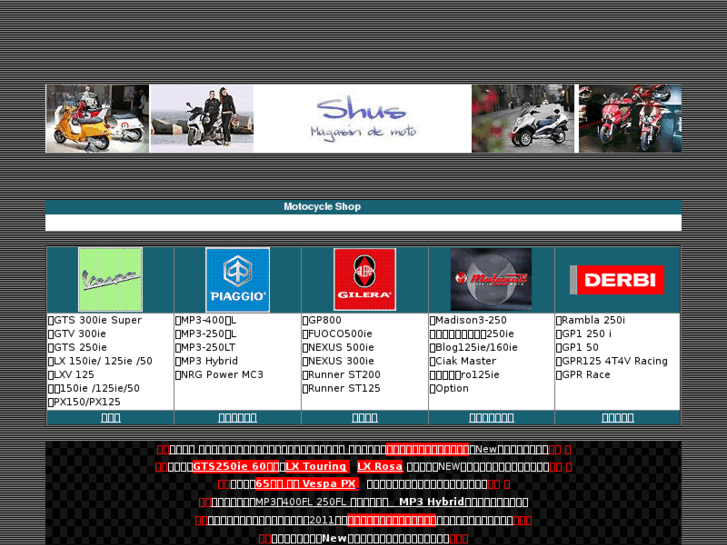Open the couple with scooter banner photo

point(202,119)
